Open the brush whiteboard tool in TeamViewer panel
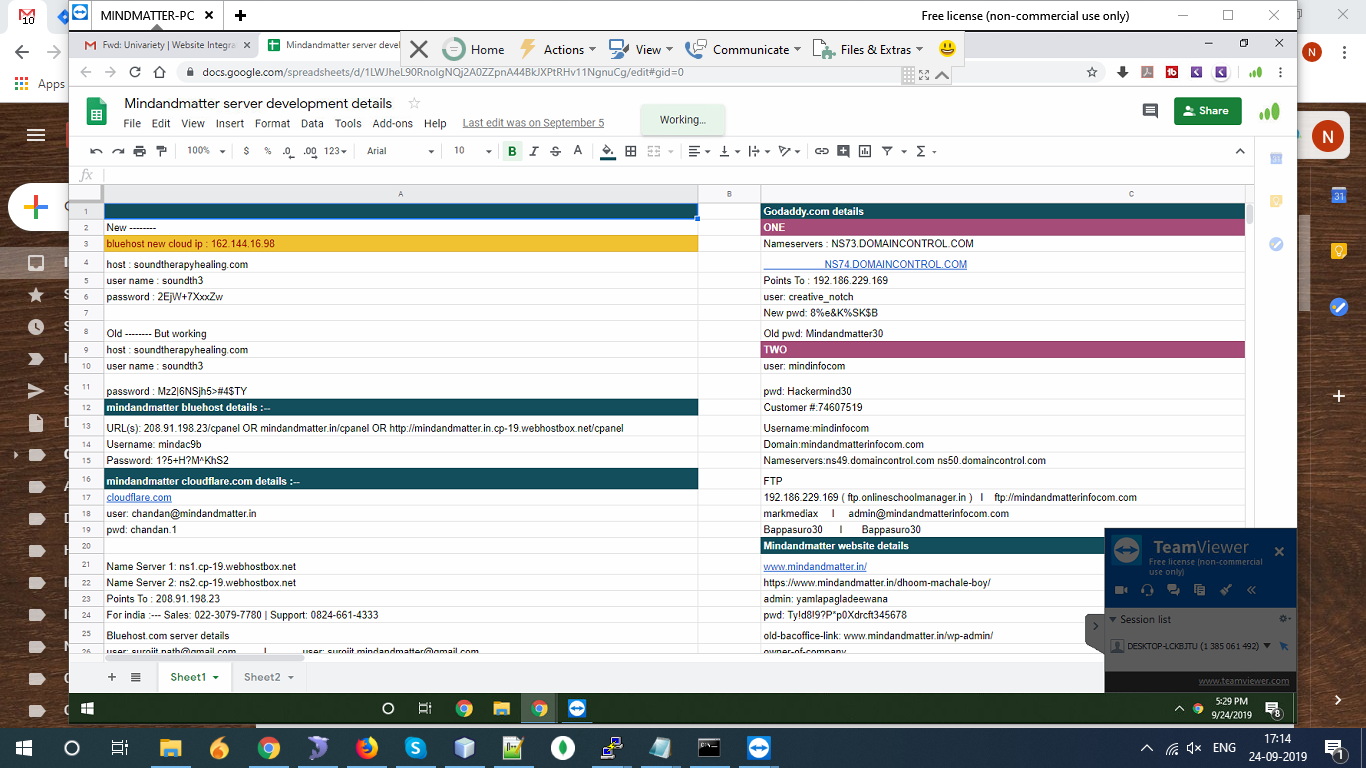Image resolution: width=1366 pixels, height=768 pixels. coord(1226,590)
